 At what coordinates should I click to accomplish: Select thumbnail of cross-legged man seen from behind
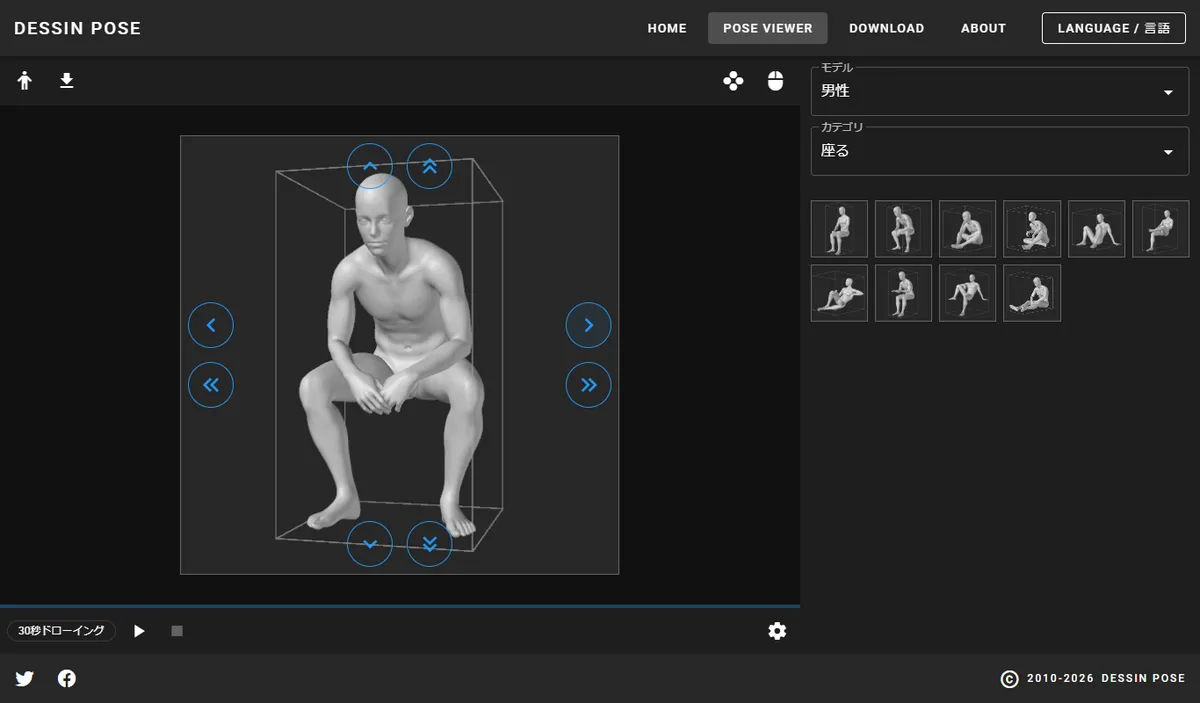(x=1032, y=229)
